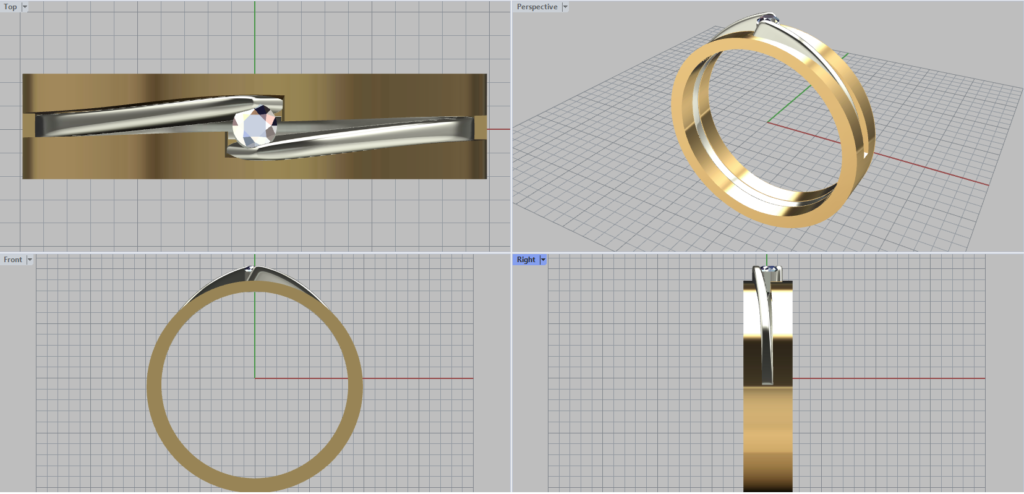Open the Right viewport dropdown arrow
1024x494 pixels.
coord(543,260)
